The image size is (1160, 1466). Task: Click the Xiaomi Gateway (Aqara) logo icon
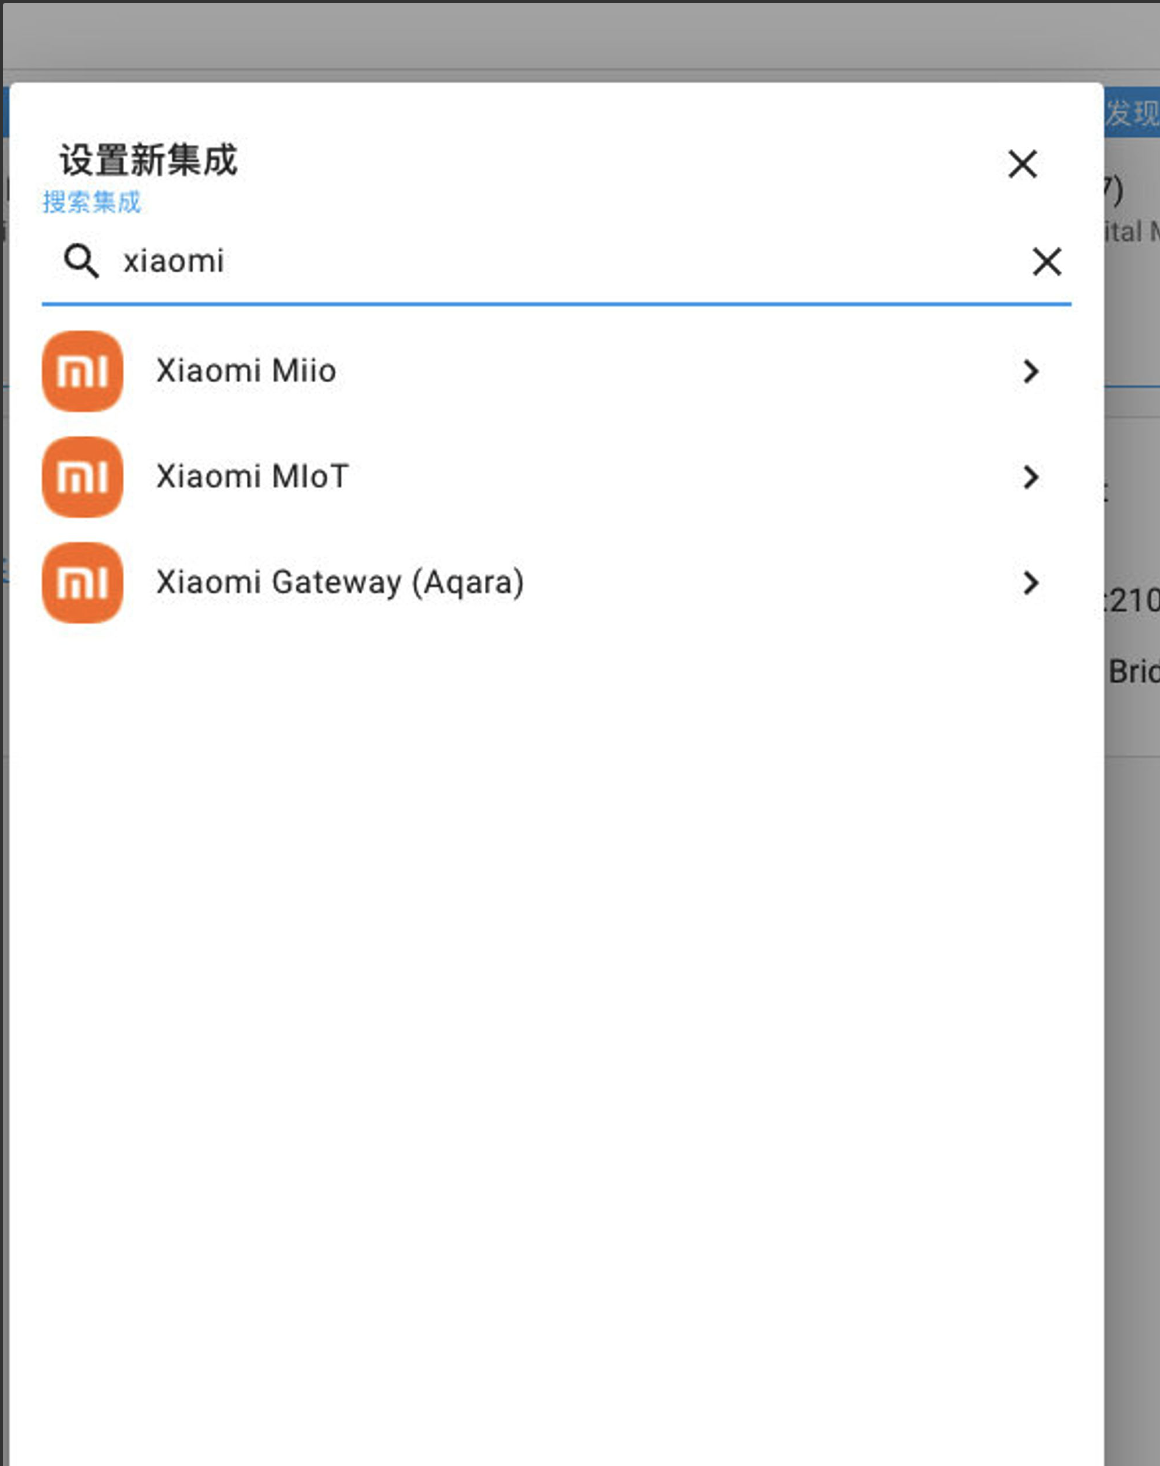pyautogui.click(x=82, y=583)
